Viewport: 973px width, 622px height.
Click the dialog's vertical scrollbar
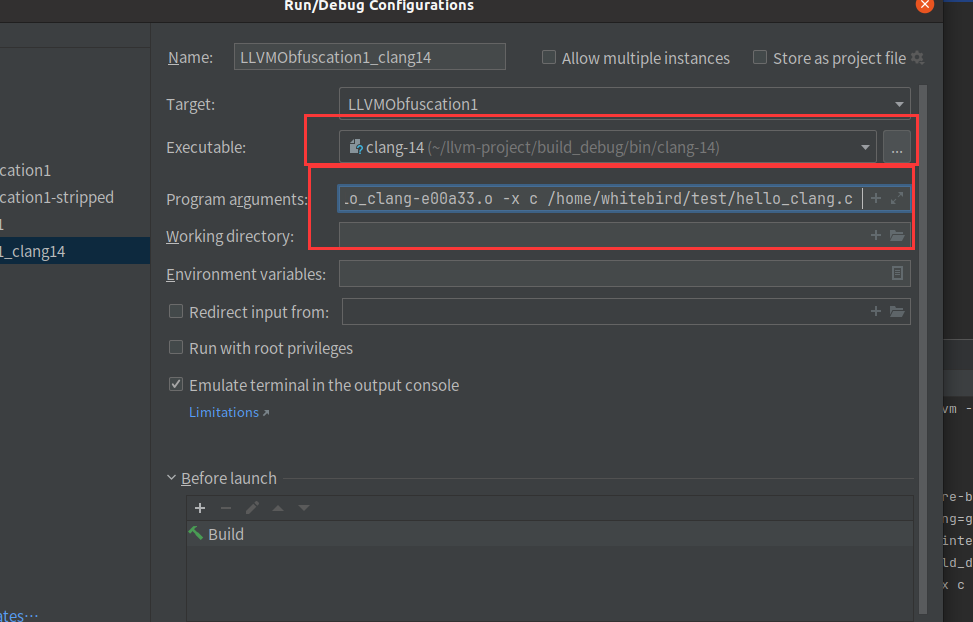923,348
